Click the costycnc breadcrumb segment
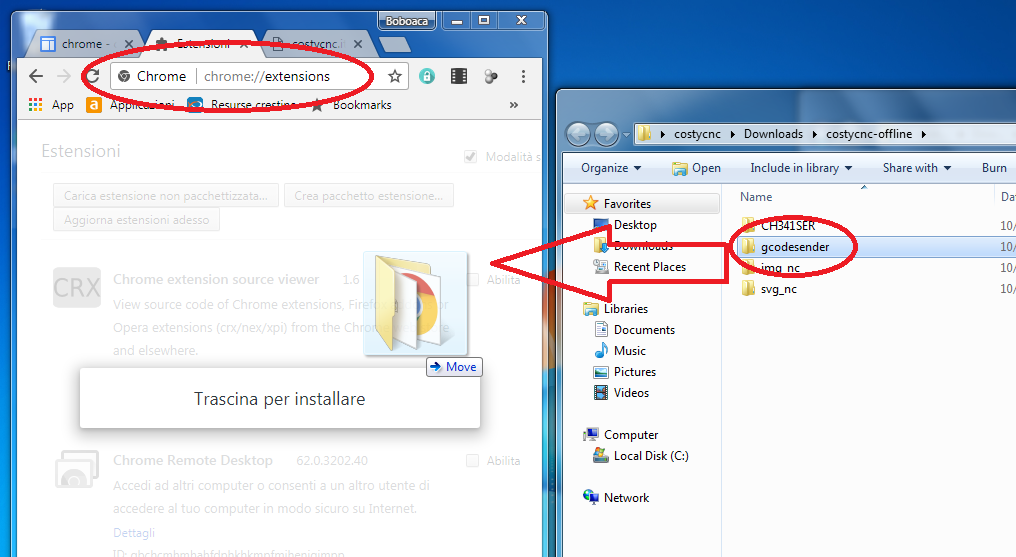 click(x=697, y=134)
